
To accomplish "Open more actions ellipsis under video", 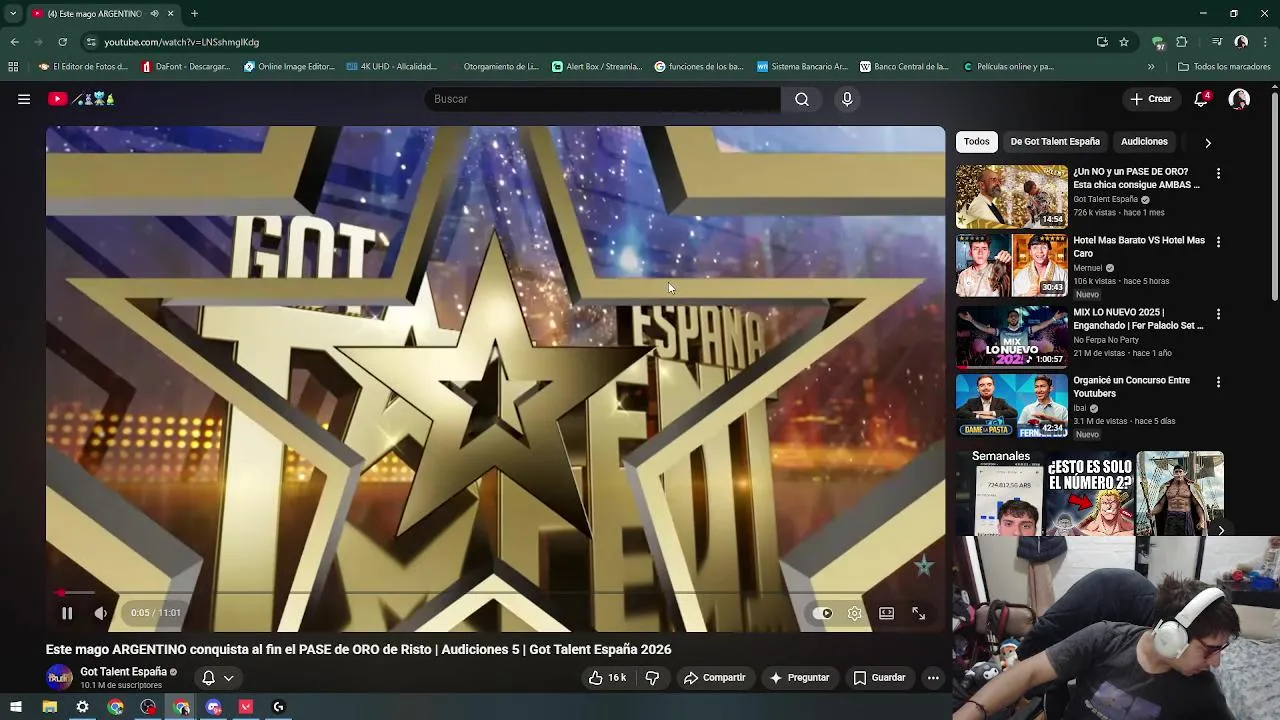I will pyautogui.click(x=933, y=677).
